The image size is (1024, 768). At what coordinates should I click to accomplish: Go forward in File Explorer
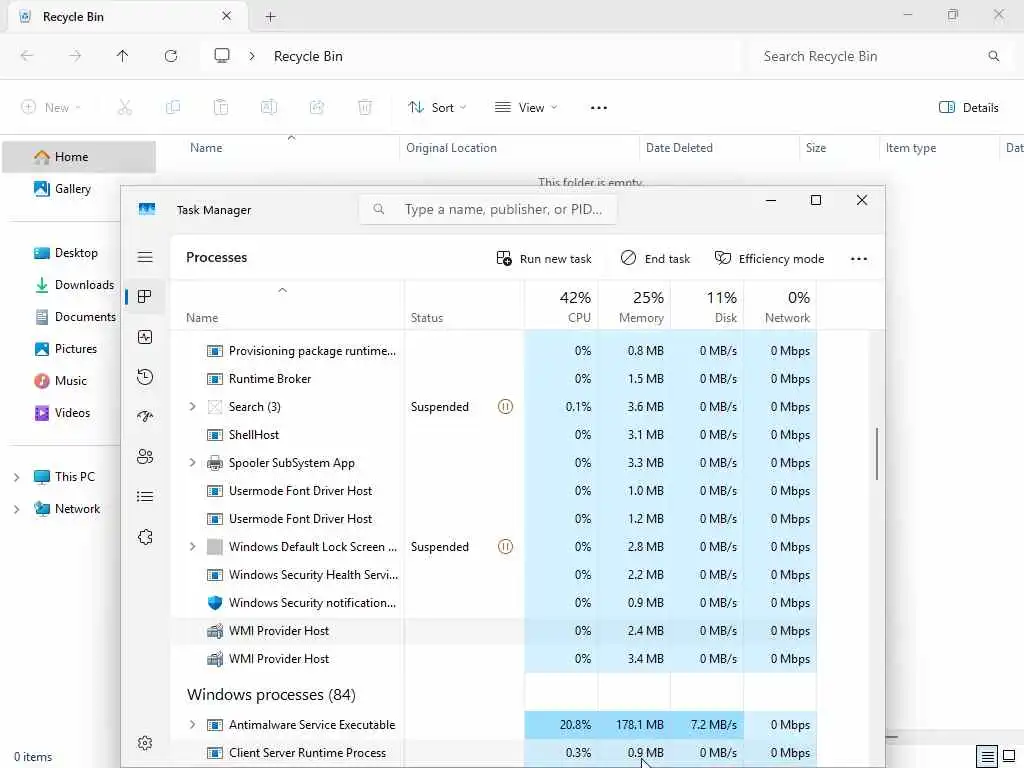[75, 56]
